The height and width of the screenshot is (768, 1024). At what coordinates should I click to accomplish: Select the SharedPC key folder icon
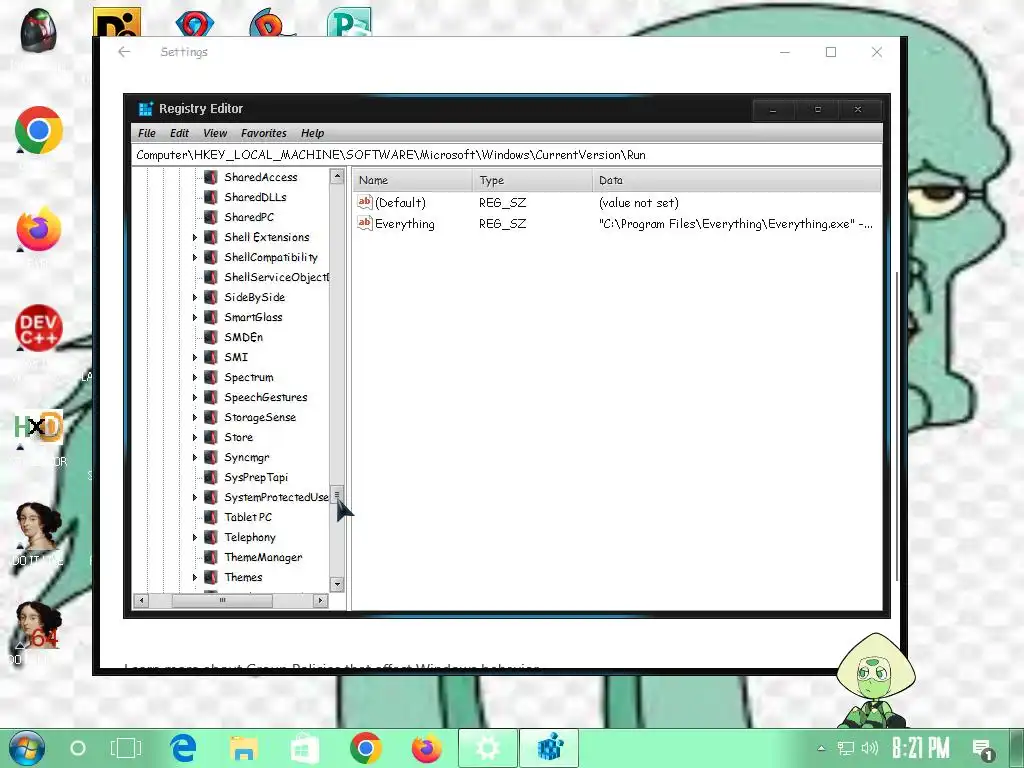coord(211,217)
